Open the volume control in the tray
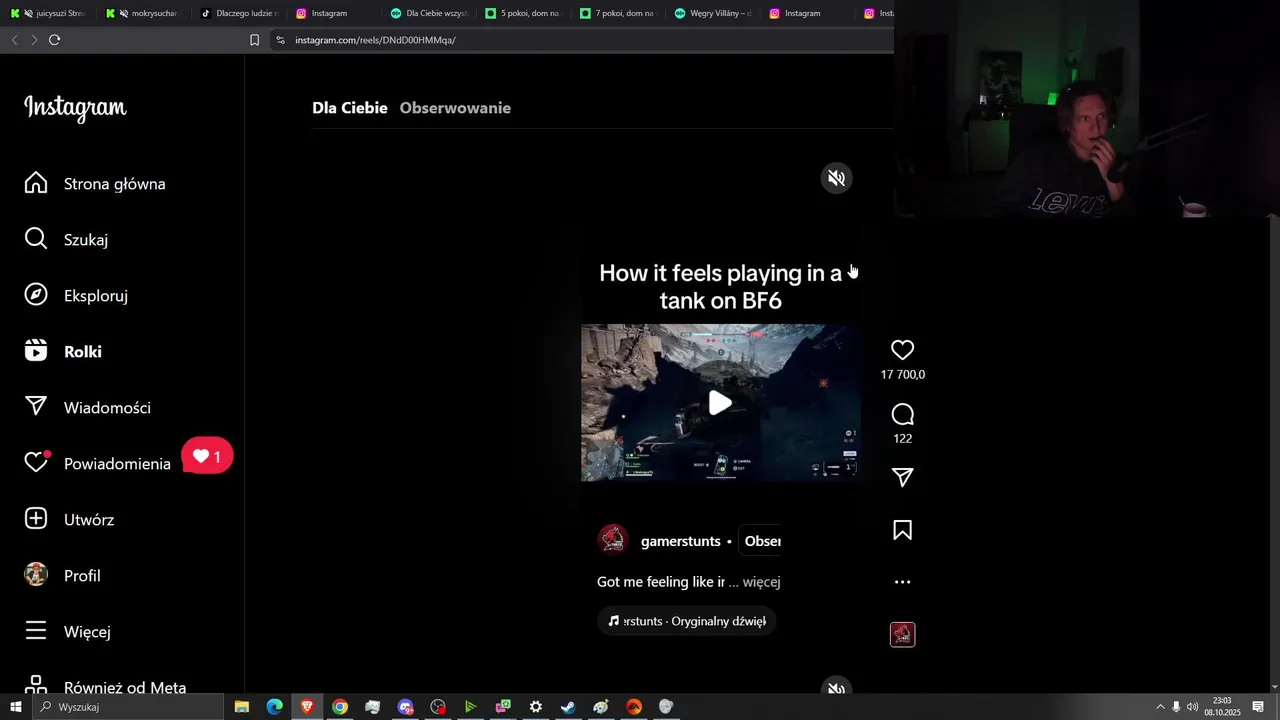Screen dimensions: 1280x720 (x=1192, y=707)
